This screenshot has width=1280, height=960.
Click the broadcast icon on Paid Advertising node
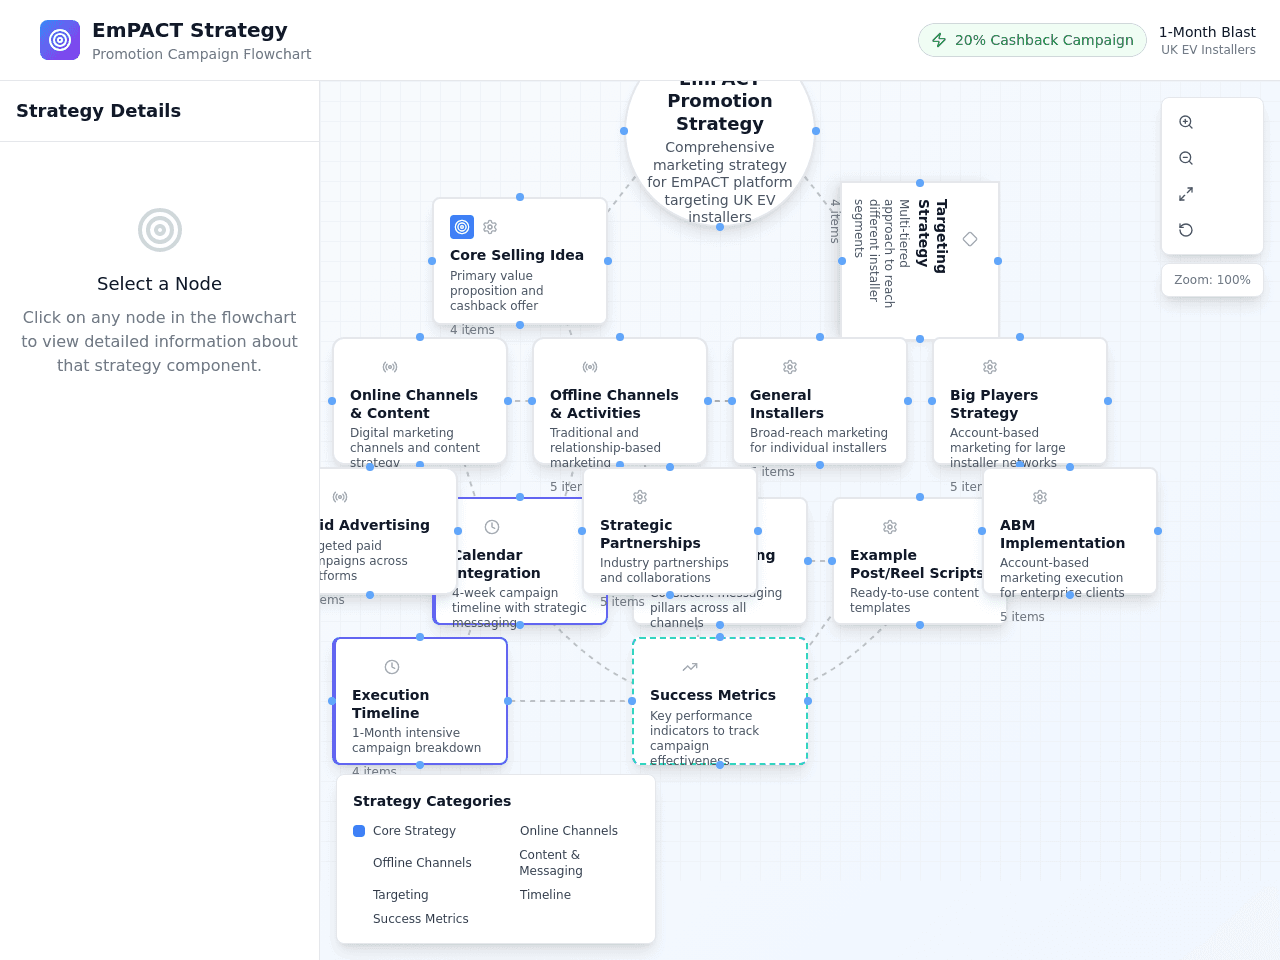click(340, 497)
